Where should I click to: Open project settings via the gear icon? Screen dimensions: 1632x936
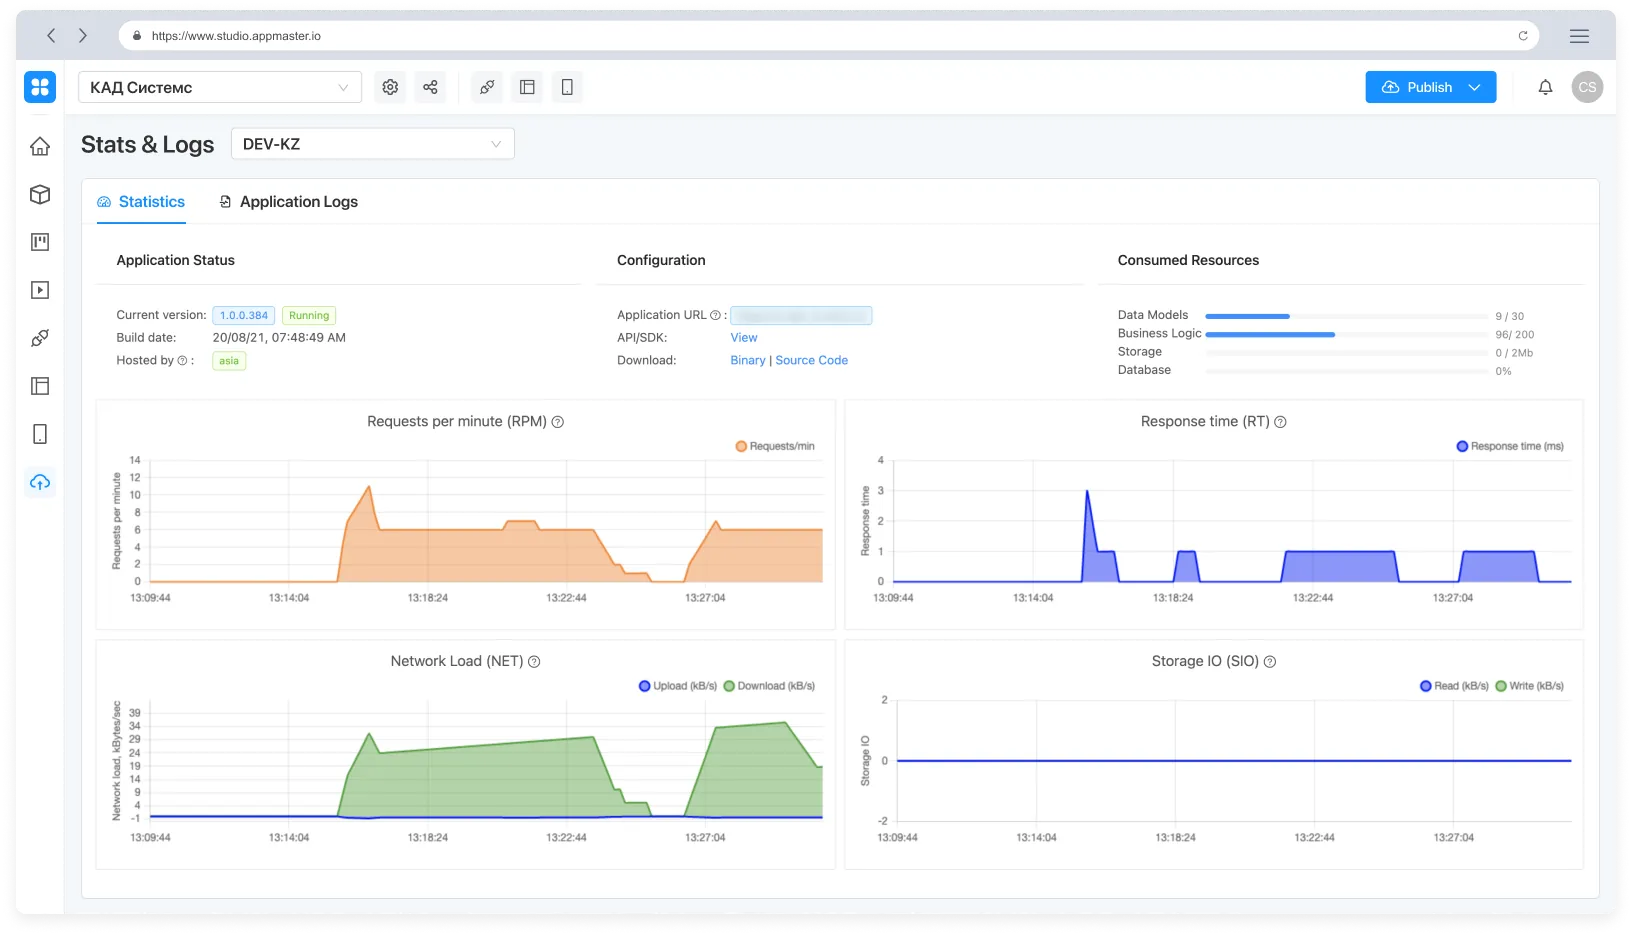[390, 87]
